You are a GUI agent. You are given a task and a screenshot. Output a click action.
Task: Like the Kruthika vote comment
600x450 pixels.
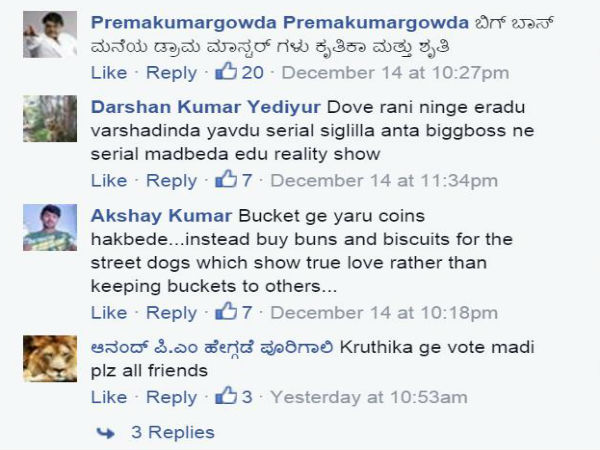click(109, 397)
